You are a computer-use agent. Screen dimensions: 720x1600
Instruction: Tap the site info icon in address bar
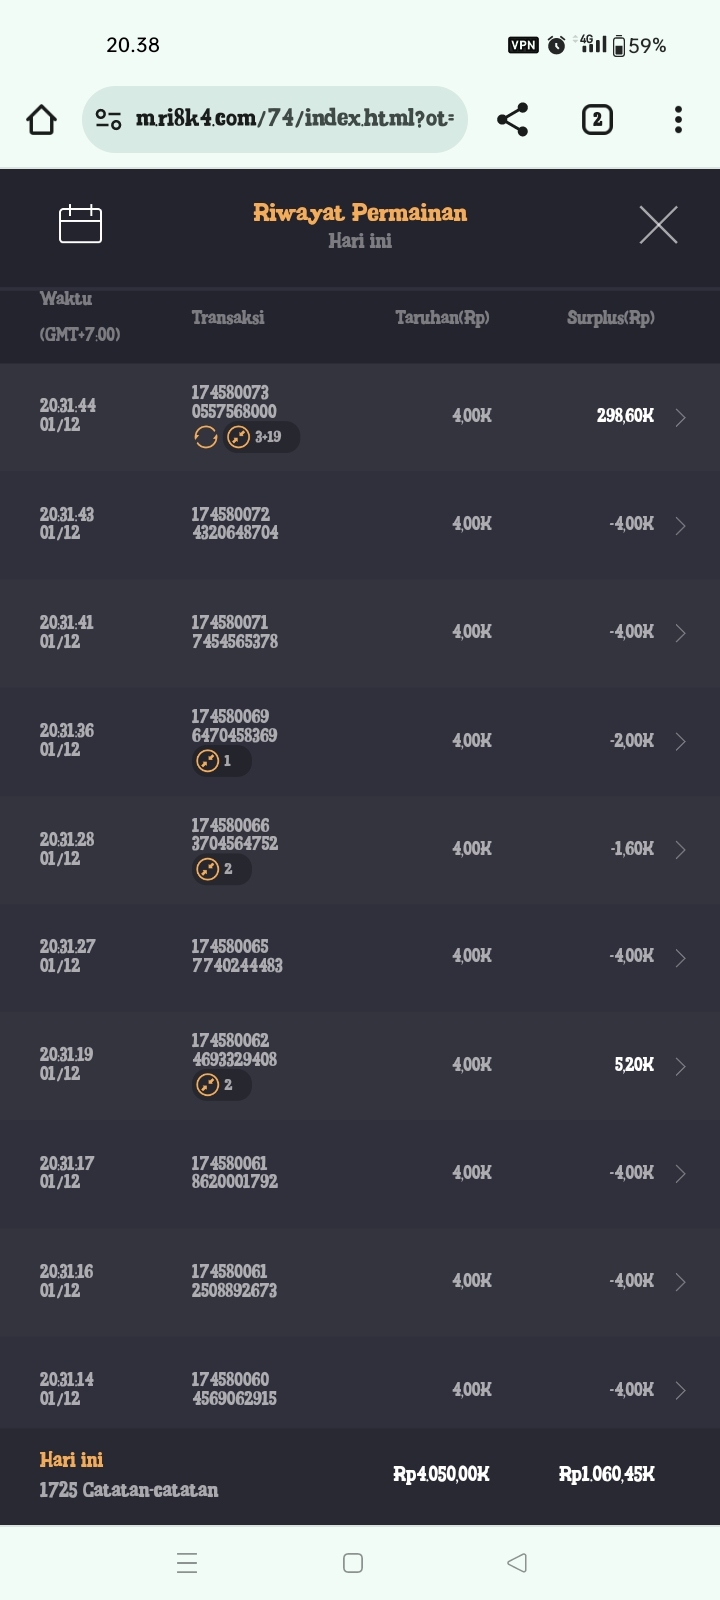(x=108, y=120)
